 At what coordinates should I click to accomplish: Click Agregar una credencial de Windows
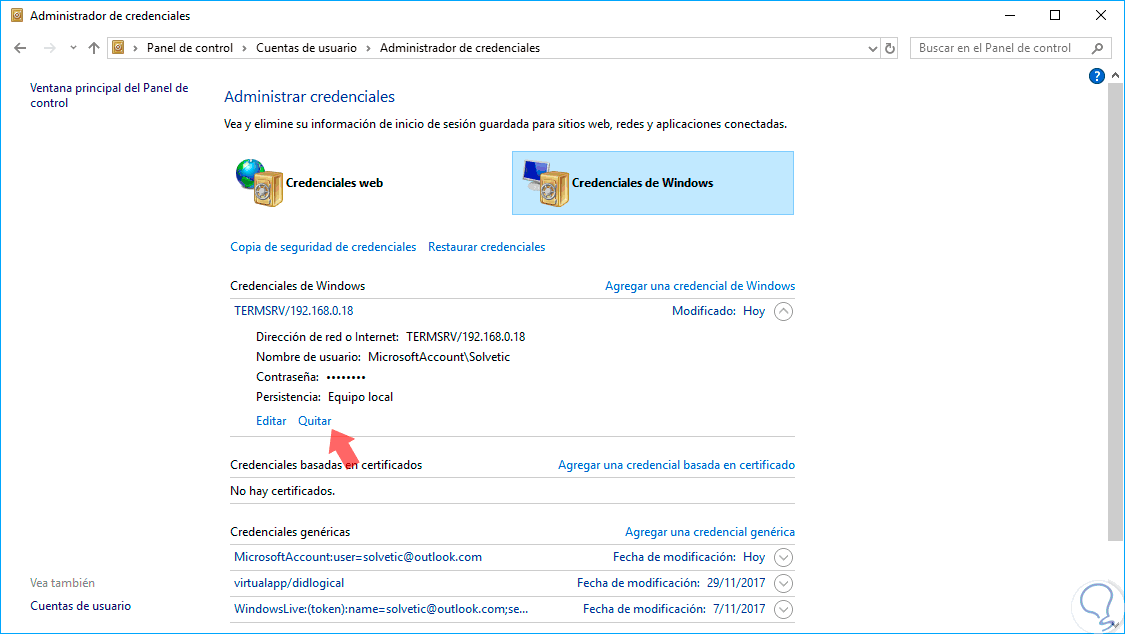700,286
